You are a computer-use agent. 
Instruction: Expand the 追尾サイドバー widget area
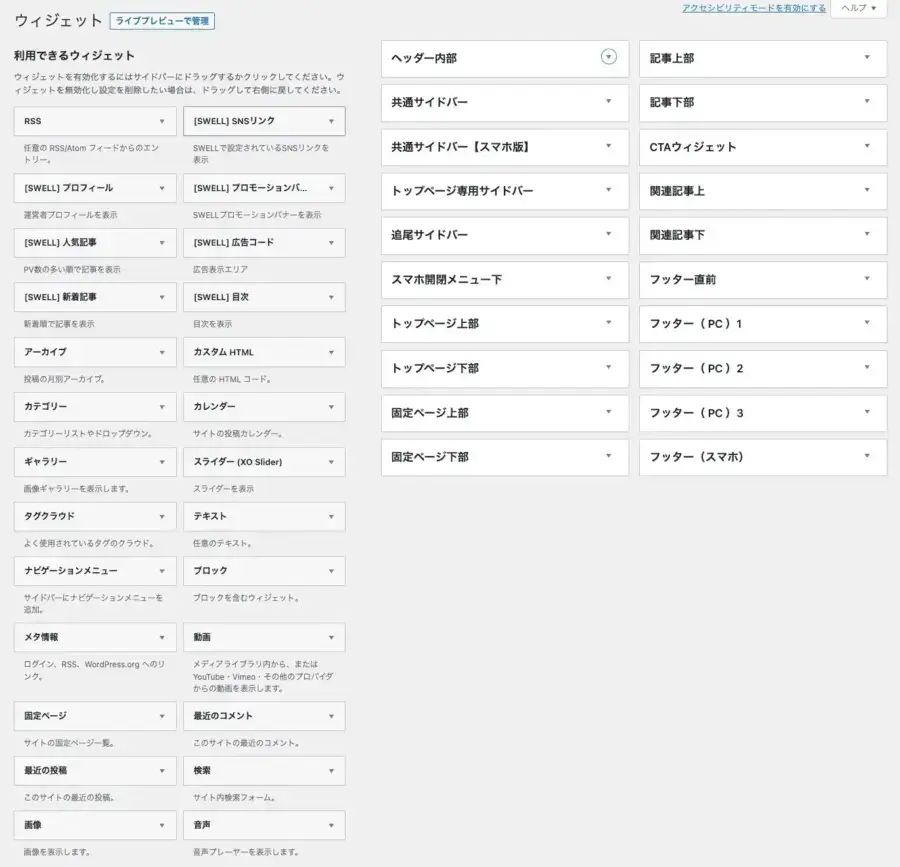point(504,235)
